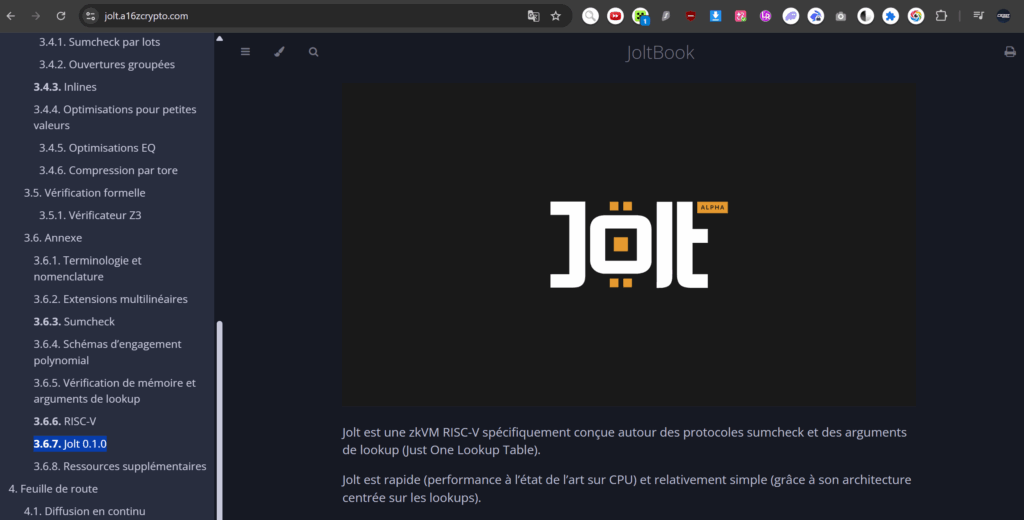
Task: Open the half-circle dark mode extension
Action: pos(865,16)
